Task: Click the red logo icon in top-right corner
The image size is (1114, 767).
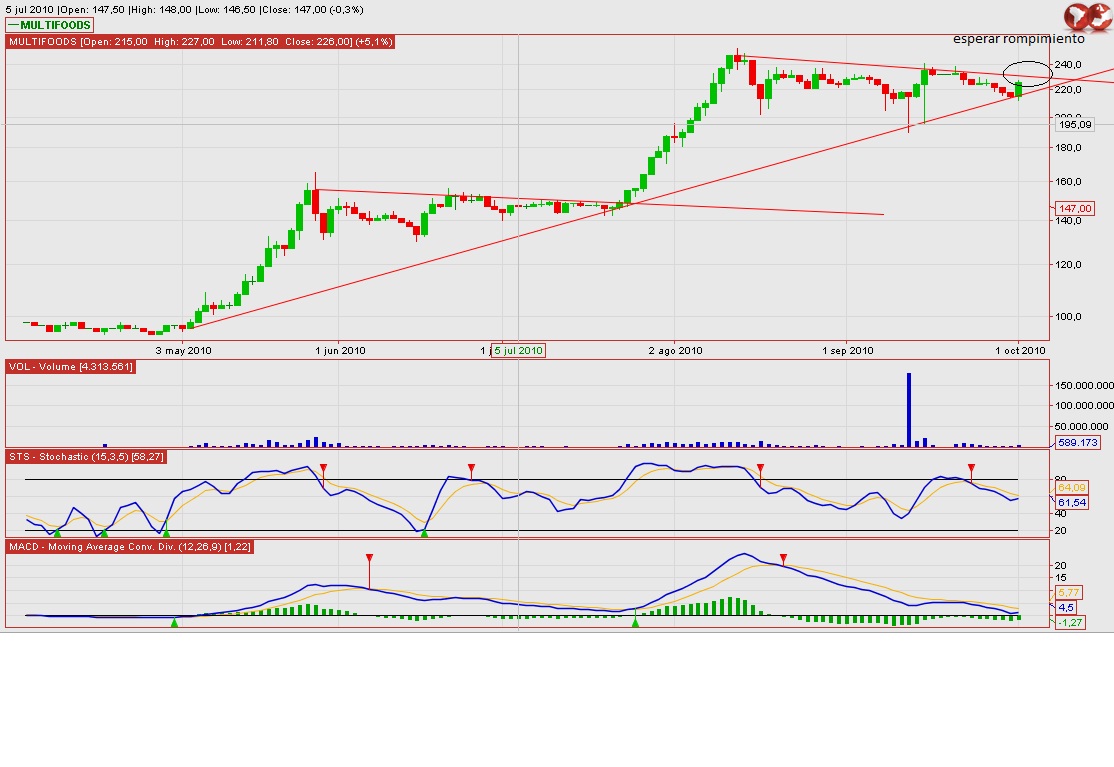Action: 1087,17
